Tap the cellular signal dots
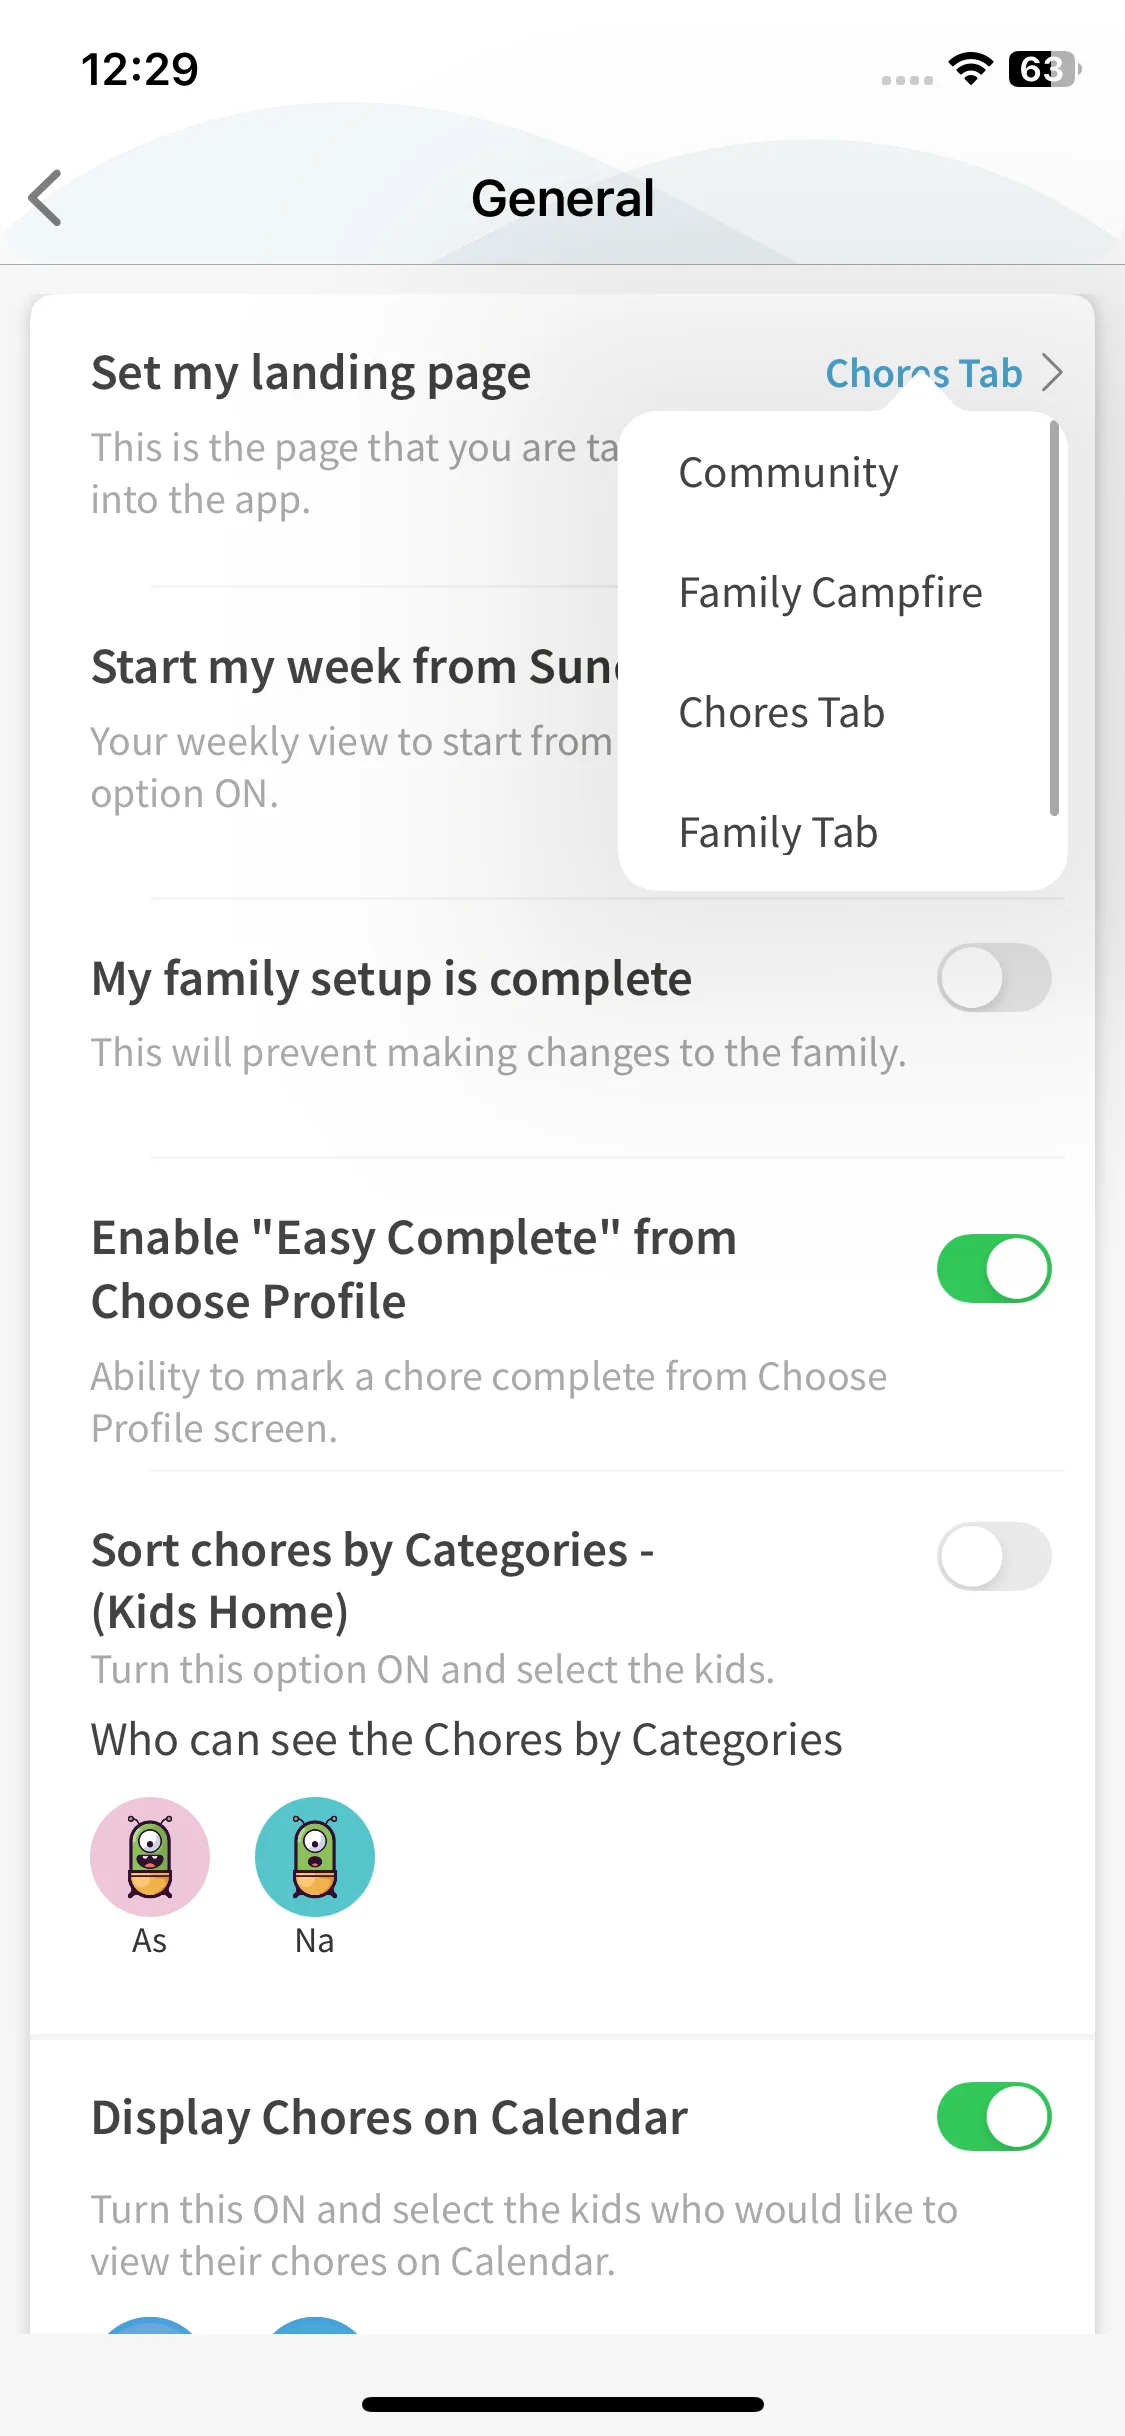The image size is (1125, 2436). (x=907, y=79)
